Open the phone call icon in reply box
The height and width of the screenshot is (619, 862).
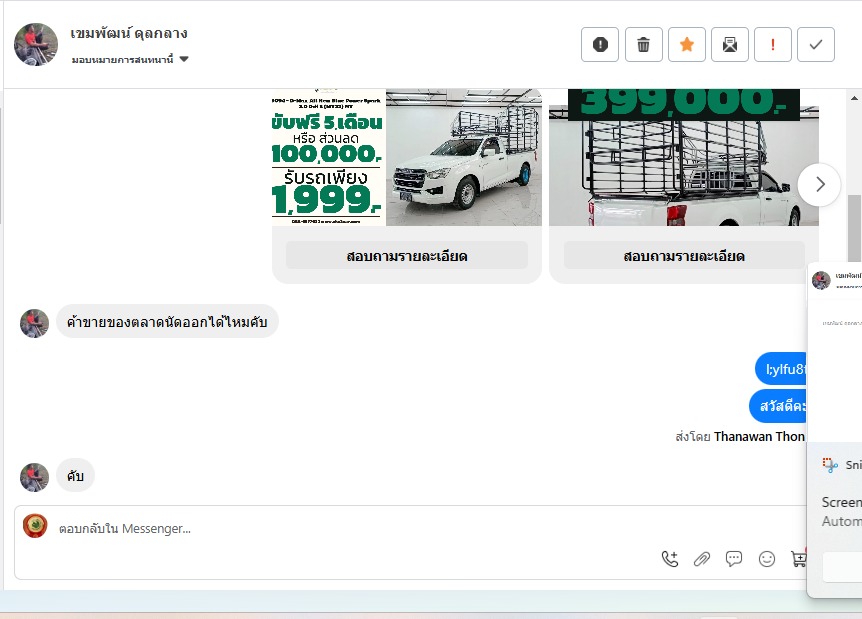(670, 559)
